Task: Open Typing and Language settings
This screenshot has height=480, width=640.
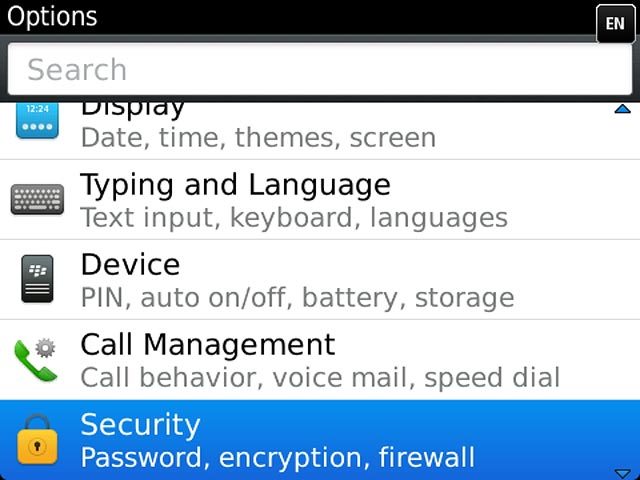Action: pyautogui.click(x=320, y=200)
